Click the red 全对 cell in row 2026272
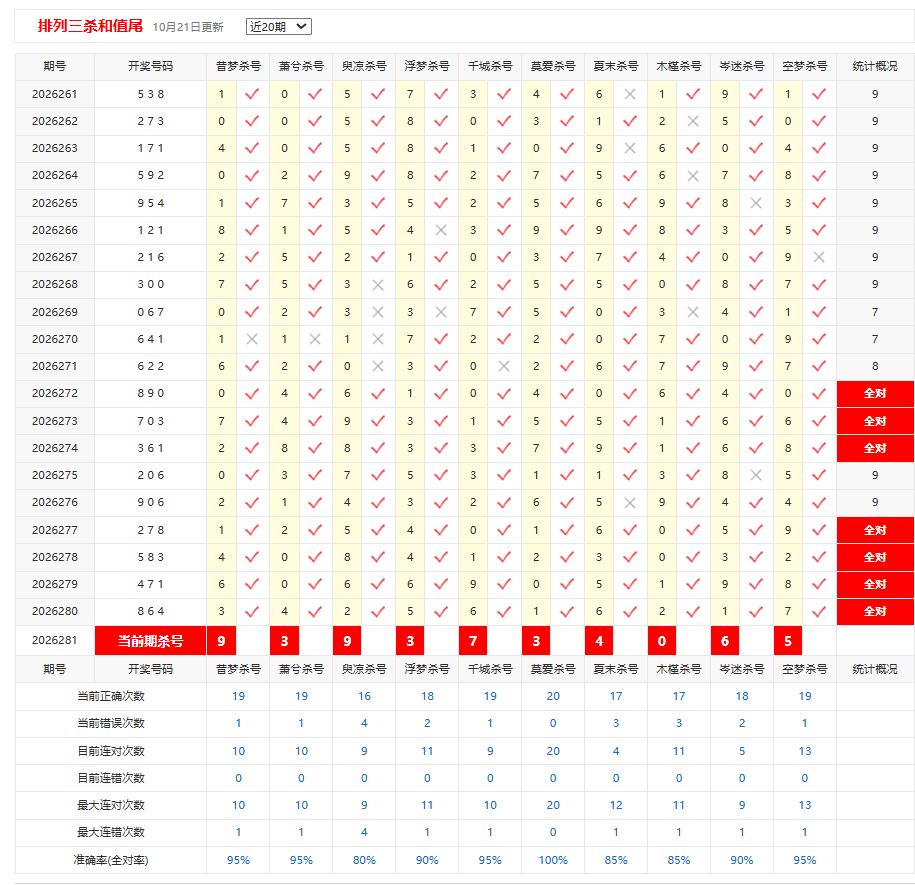Image resolution: width=915 pixels, height=885 pixels. click(x=875, y=394)
